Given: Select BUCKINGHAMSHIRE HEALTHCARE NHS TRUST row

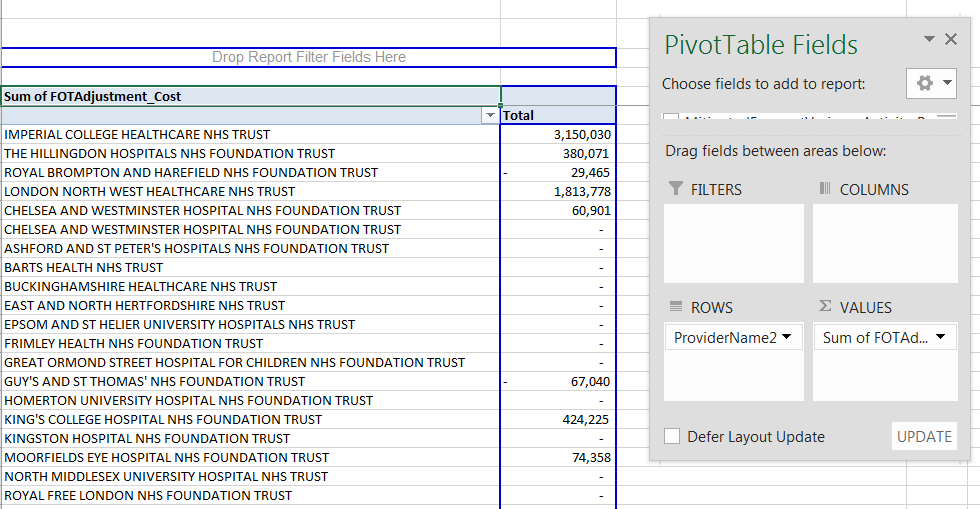Looking at the screenshot, I should pyautogui.click(x=251, y=286).
